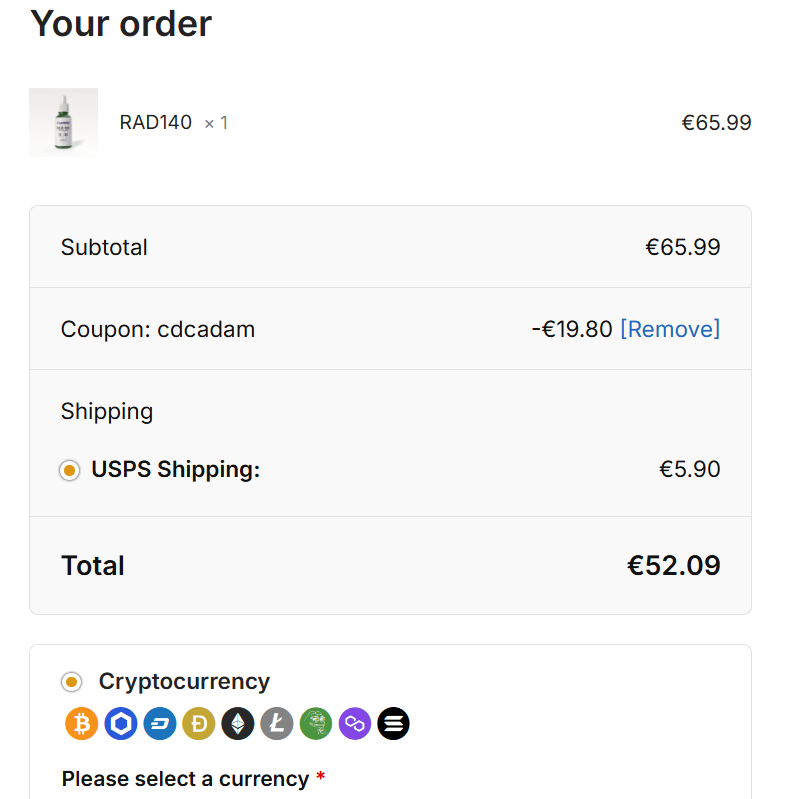
Task: Click the Solana icon
Action: pyautogui.click(x=394, y=723)
